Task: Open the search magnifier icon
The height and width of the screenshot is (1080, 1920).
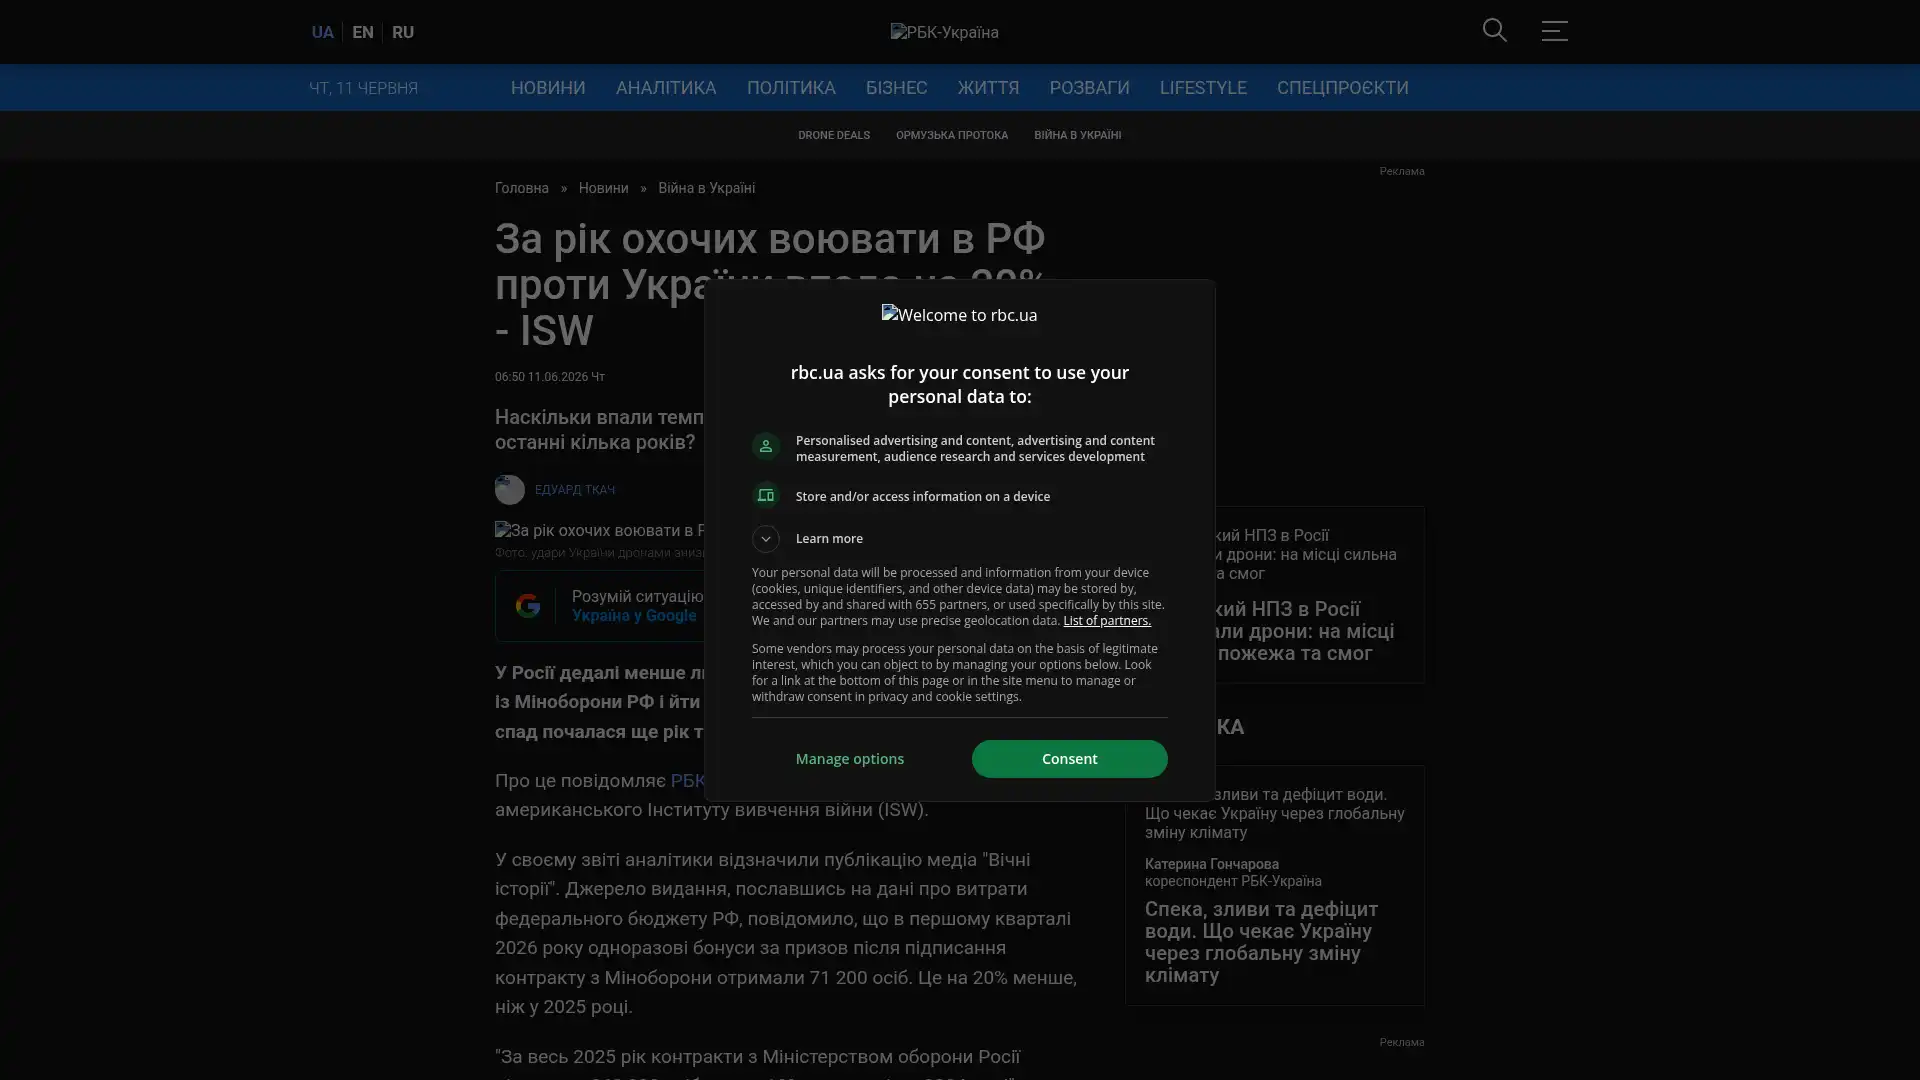Action: tap(1494, 30)
